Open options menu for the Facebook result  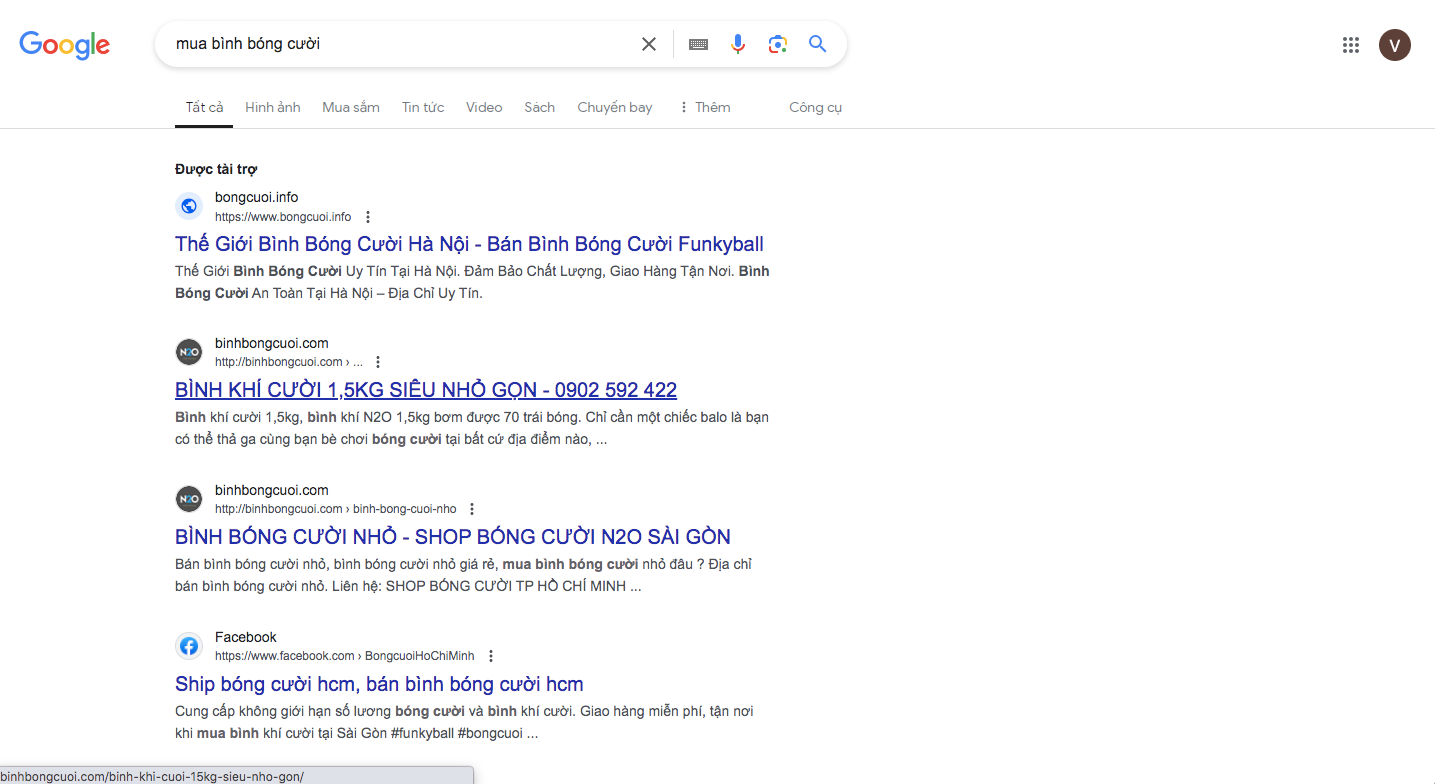click(x=491, y=655)
